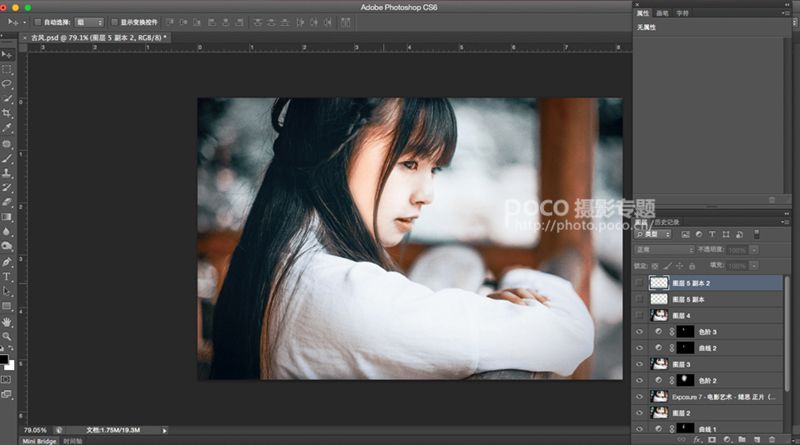Show the 图层 4 layer

(x=639, y=315)
